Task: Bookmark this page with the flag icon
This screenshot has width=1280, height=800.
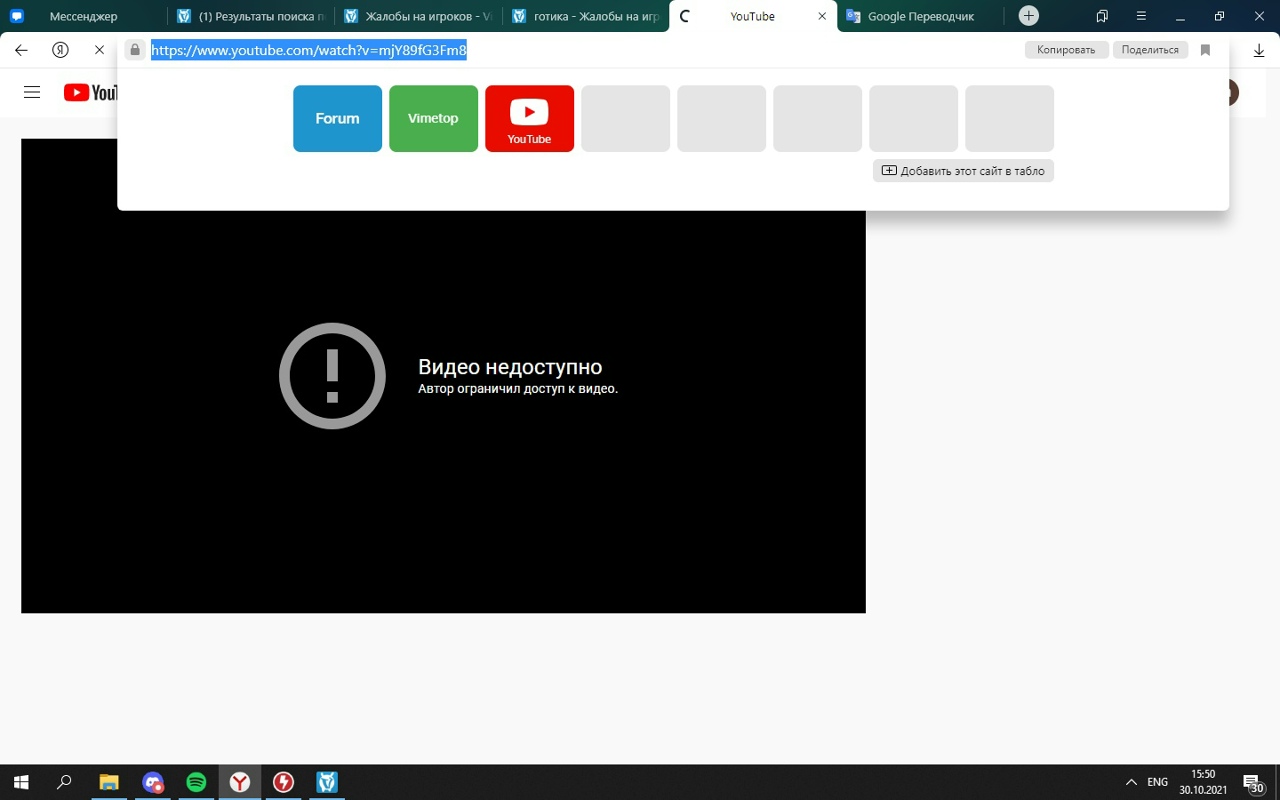Action: (x=1205, y=50)
